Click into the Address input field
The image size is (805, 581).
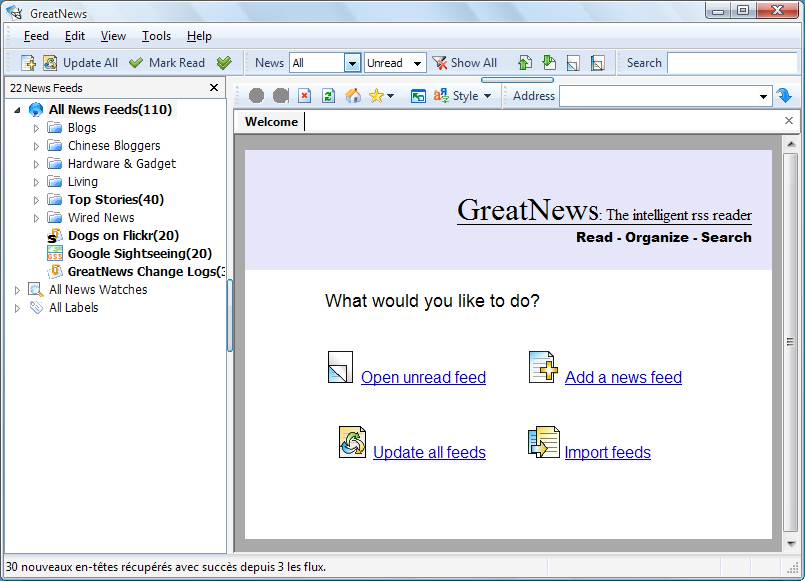[x=659, y=96]
